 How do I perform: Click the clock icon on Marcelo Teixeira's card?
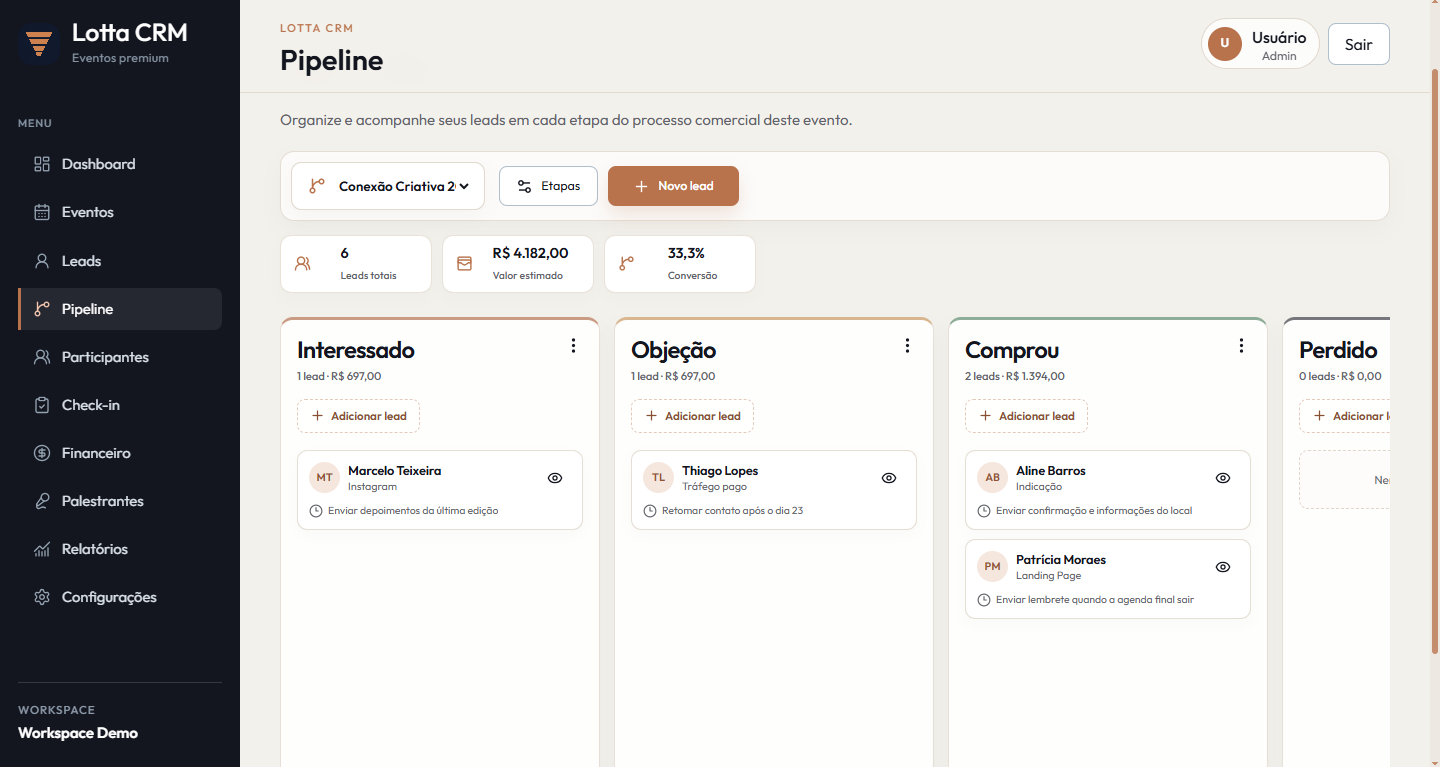[316, 511]
